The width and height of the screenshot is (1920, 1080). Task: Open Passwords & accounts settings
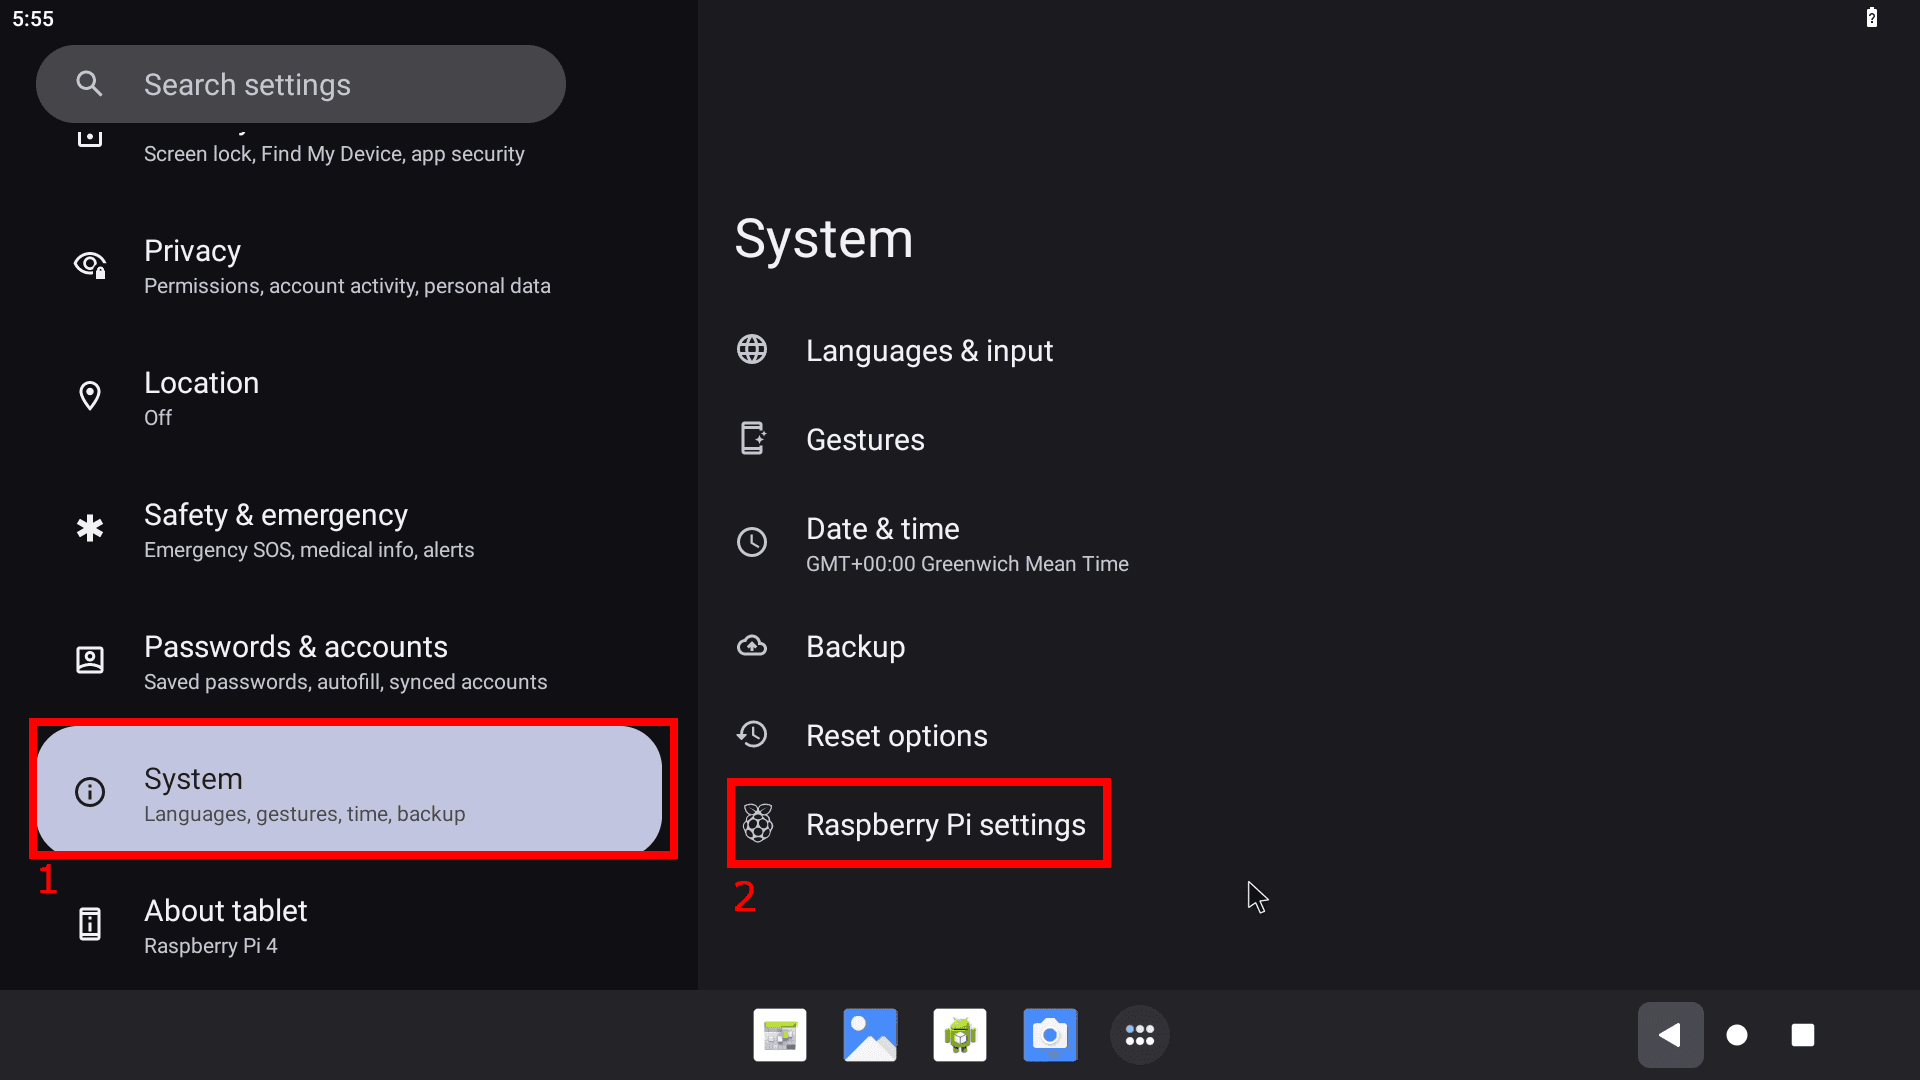pyautogui.click(x=349, y=662)
